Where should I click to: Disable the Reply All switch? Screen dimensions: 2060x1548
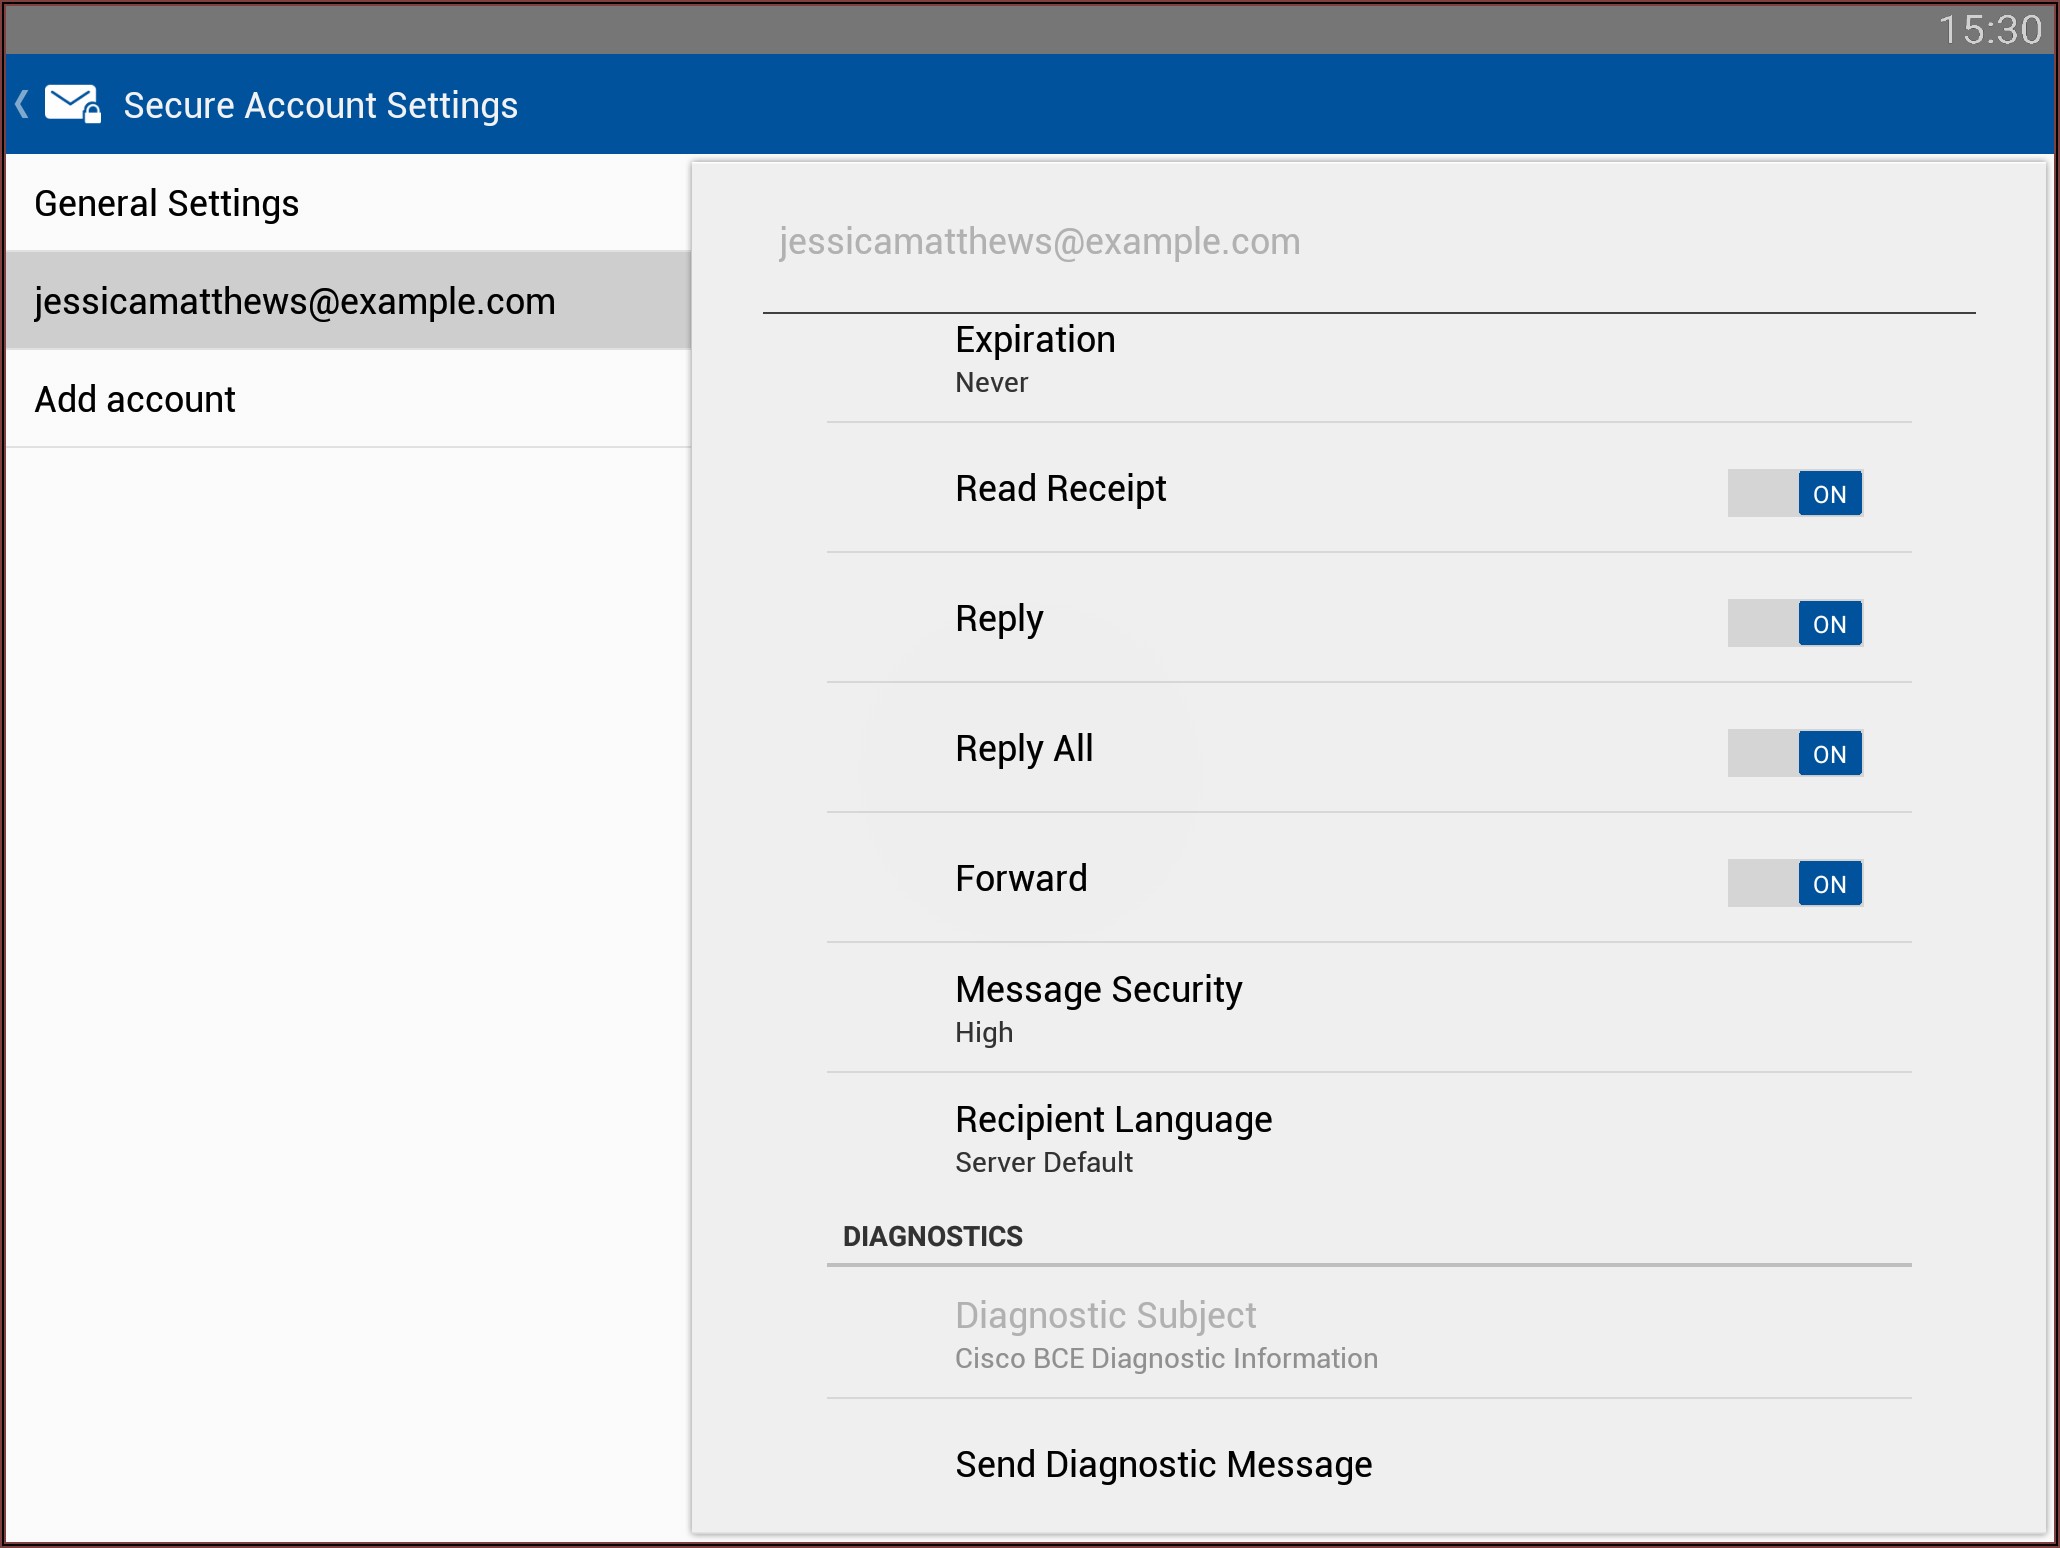coord(1794,753)
